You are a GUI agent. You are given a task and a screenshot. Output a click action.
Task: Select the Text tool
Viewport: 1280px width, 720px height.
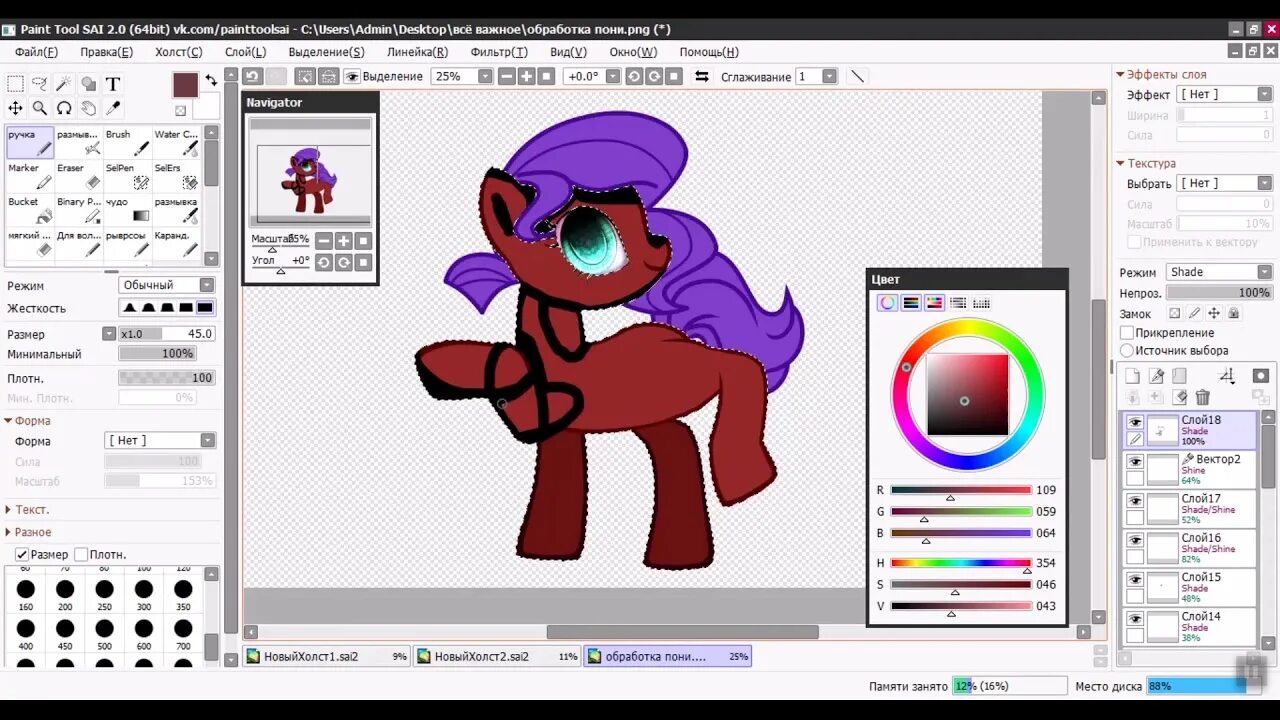(x=113, y=84)
